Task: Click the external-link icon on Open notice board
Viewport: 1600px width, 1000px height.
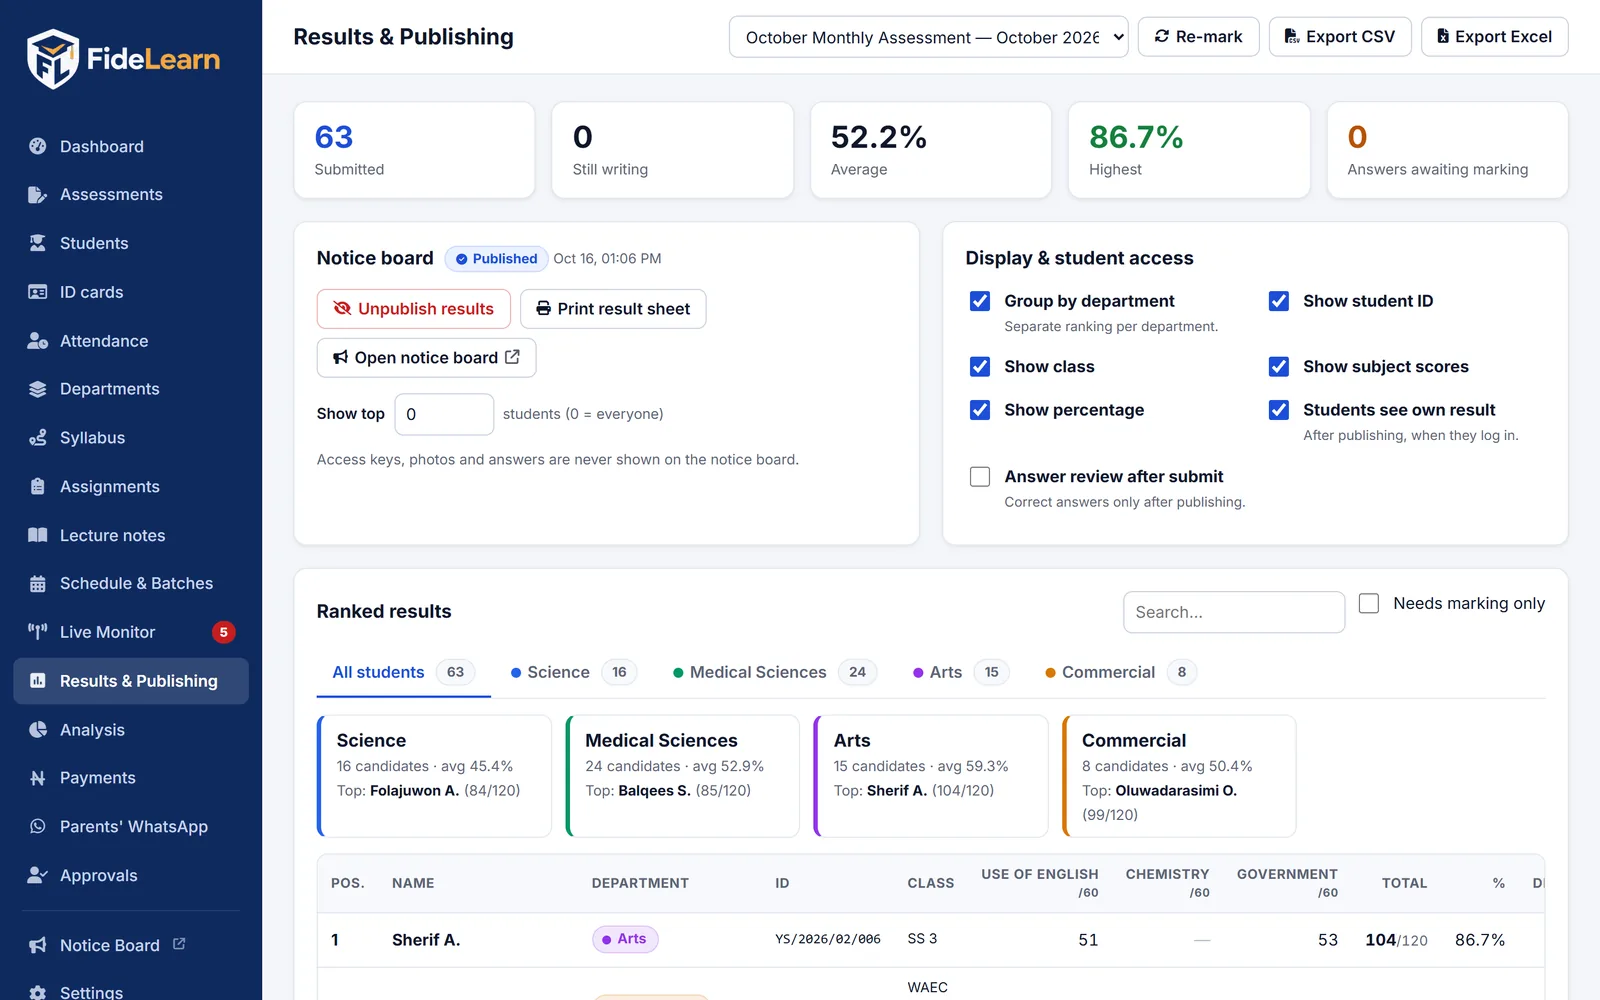Action: pos(512,357)
